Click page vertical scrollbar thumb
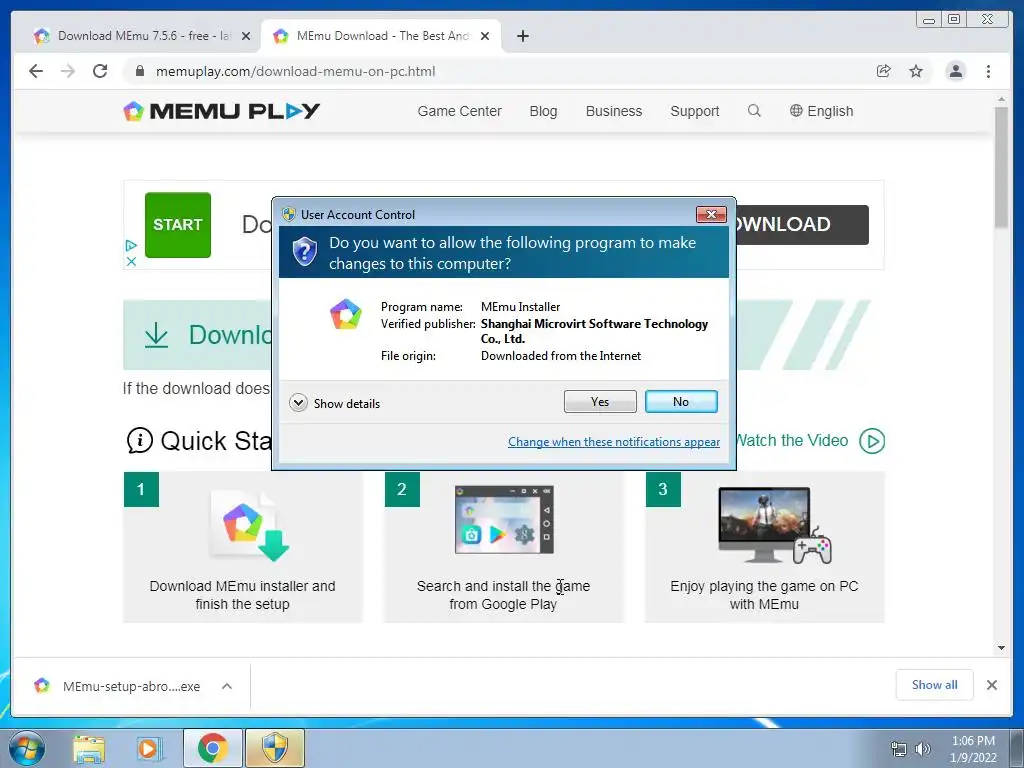The image size is (1024, 768). coord(1001,167)
